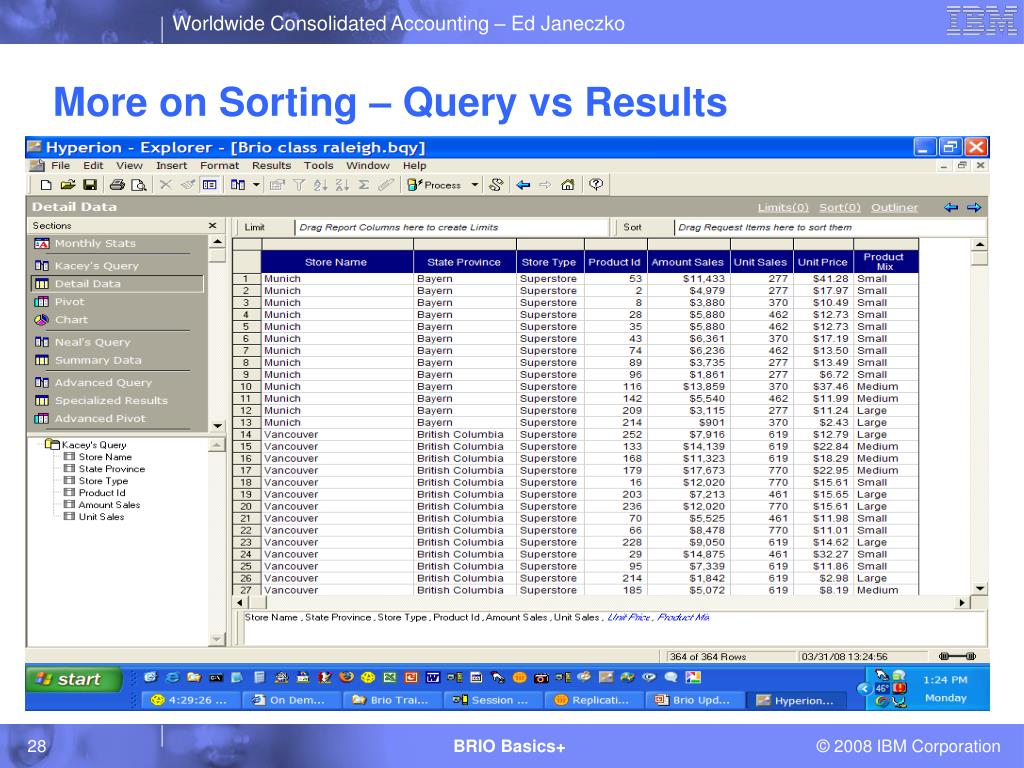
Task: Close the Sections pane with X
Action: click(x=212, y=225)
